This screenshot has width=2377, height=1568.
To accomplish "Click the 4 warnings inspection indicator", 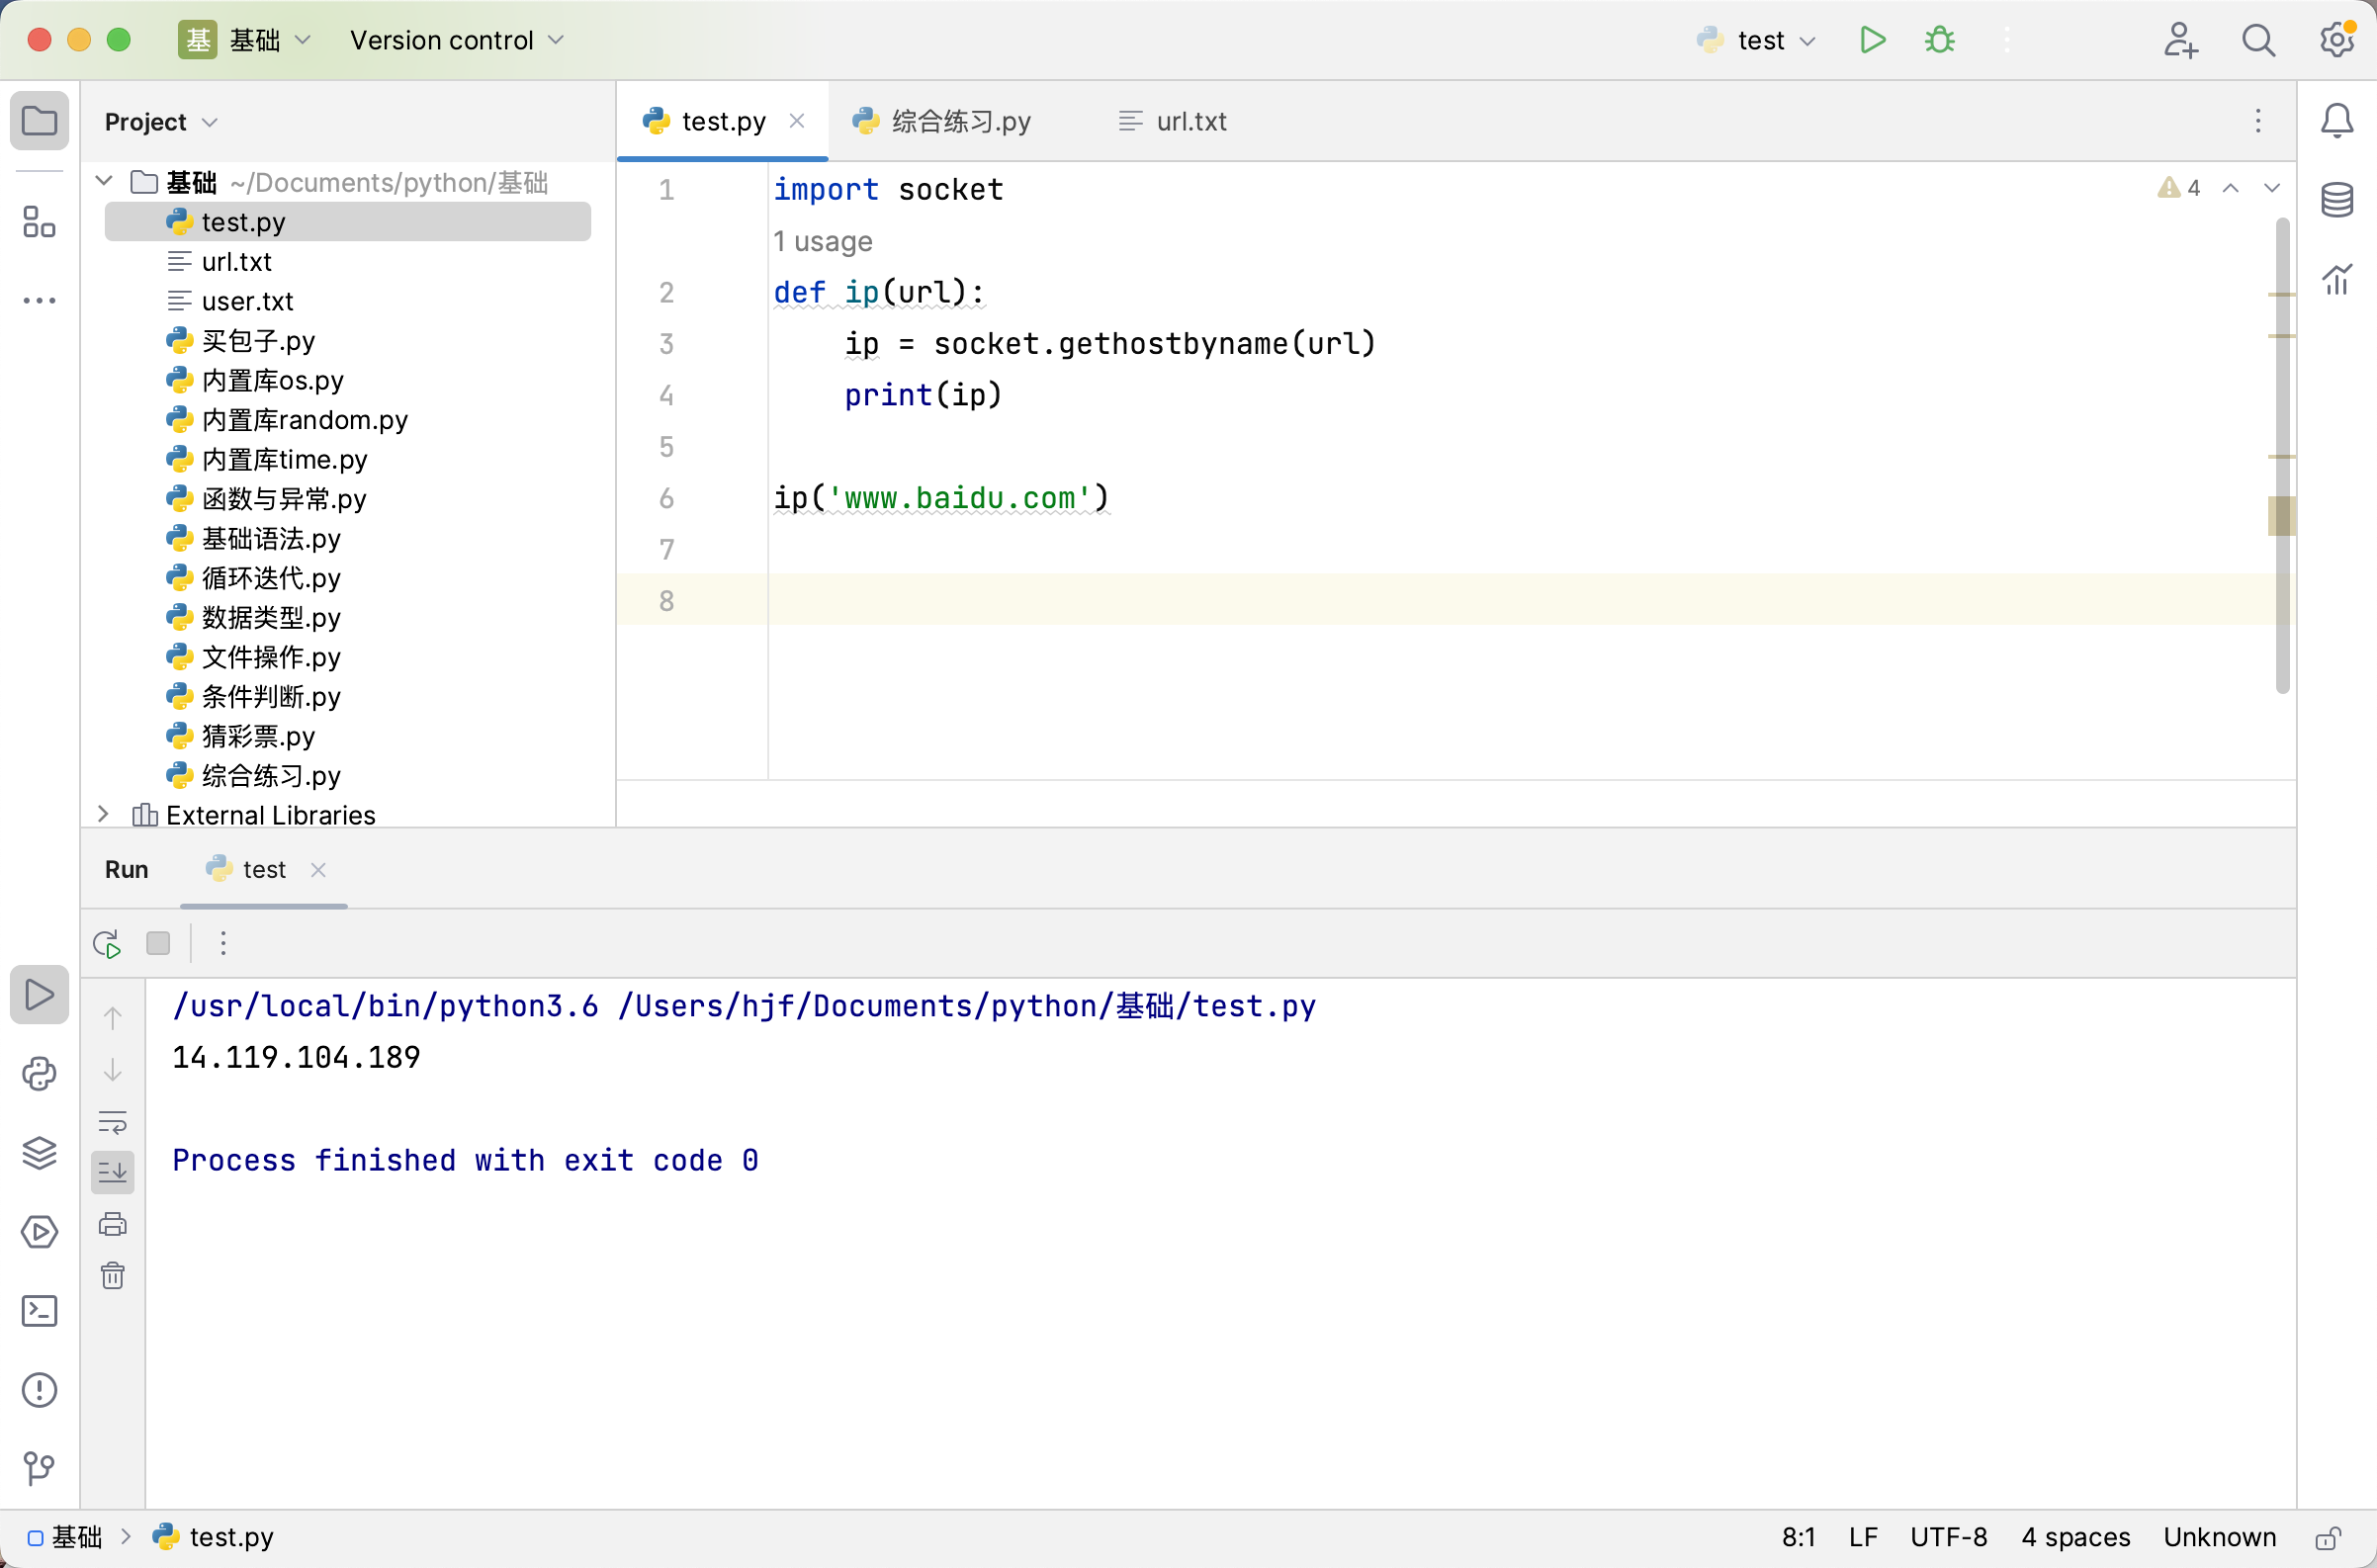I will pyautogui.click(x=2178, y=188).
